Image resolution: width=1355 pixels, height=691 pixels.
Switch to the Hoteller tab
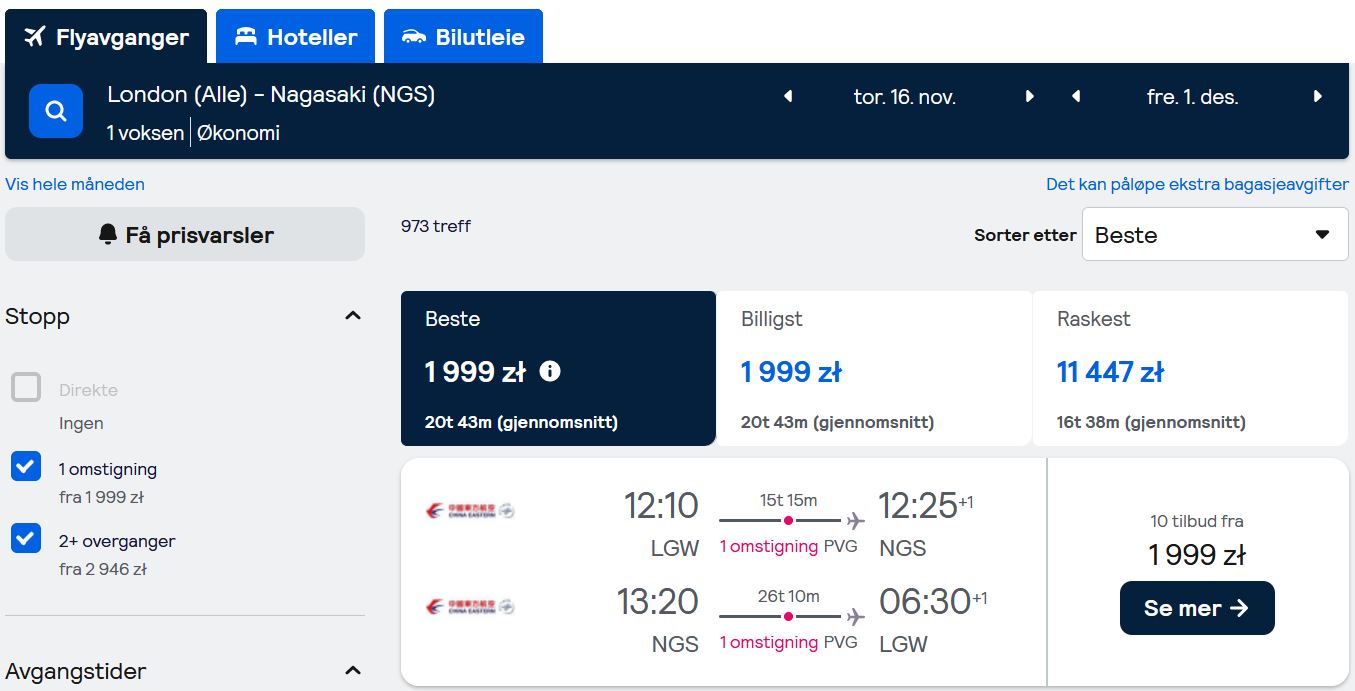click(x=296, y=37)
